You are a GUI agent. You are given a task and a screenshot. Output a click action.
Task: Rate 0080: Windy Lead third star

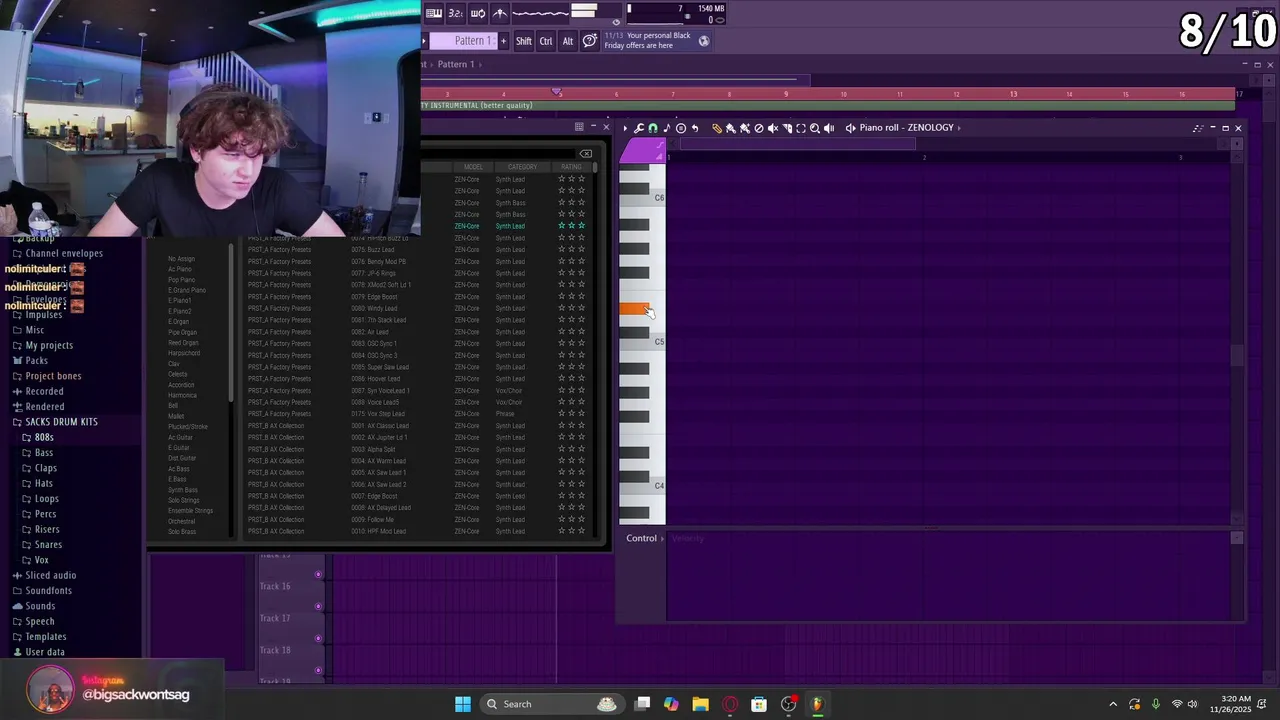click(581, 308)
